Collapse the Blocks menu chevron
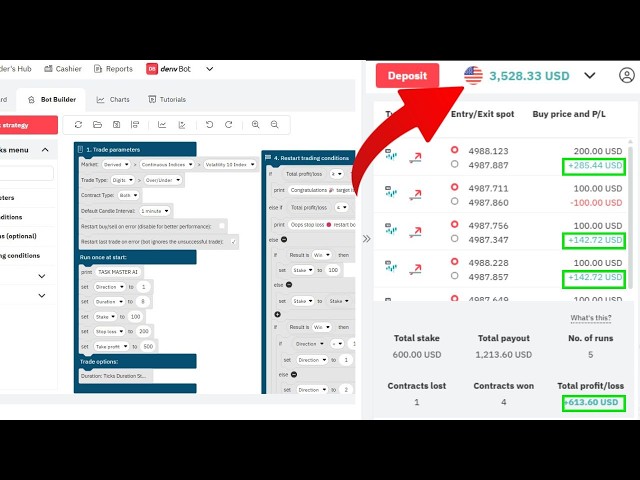Viewport: 640px width, 480px height. click(45, 150)
